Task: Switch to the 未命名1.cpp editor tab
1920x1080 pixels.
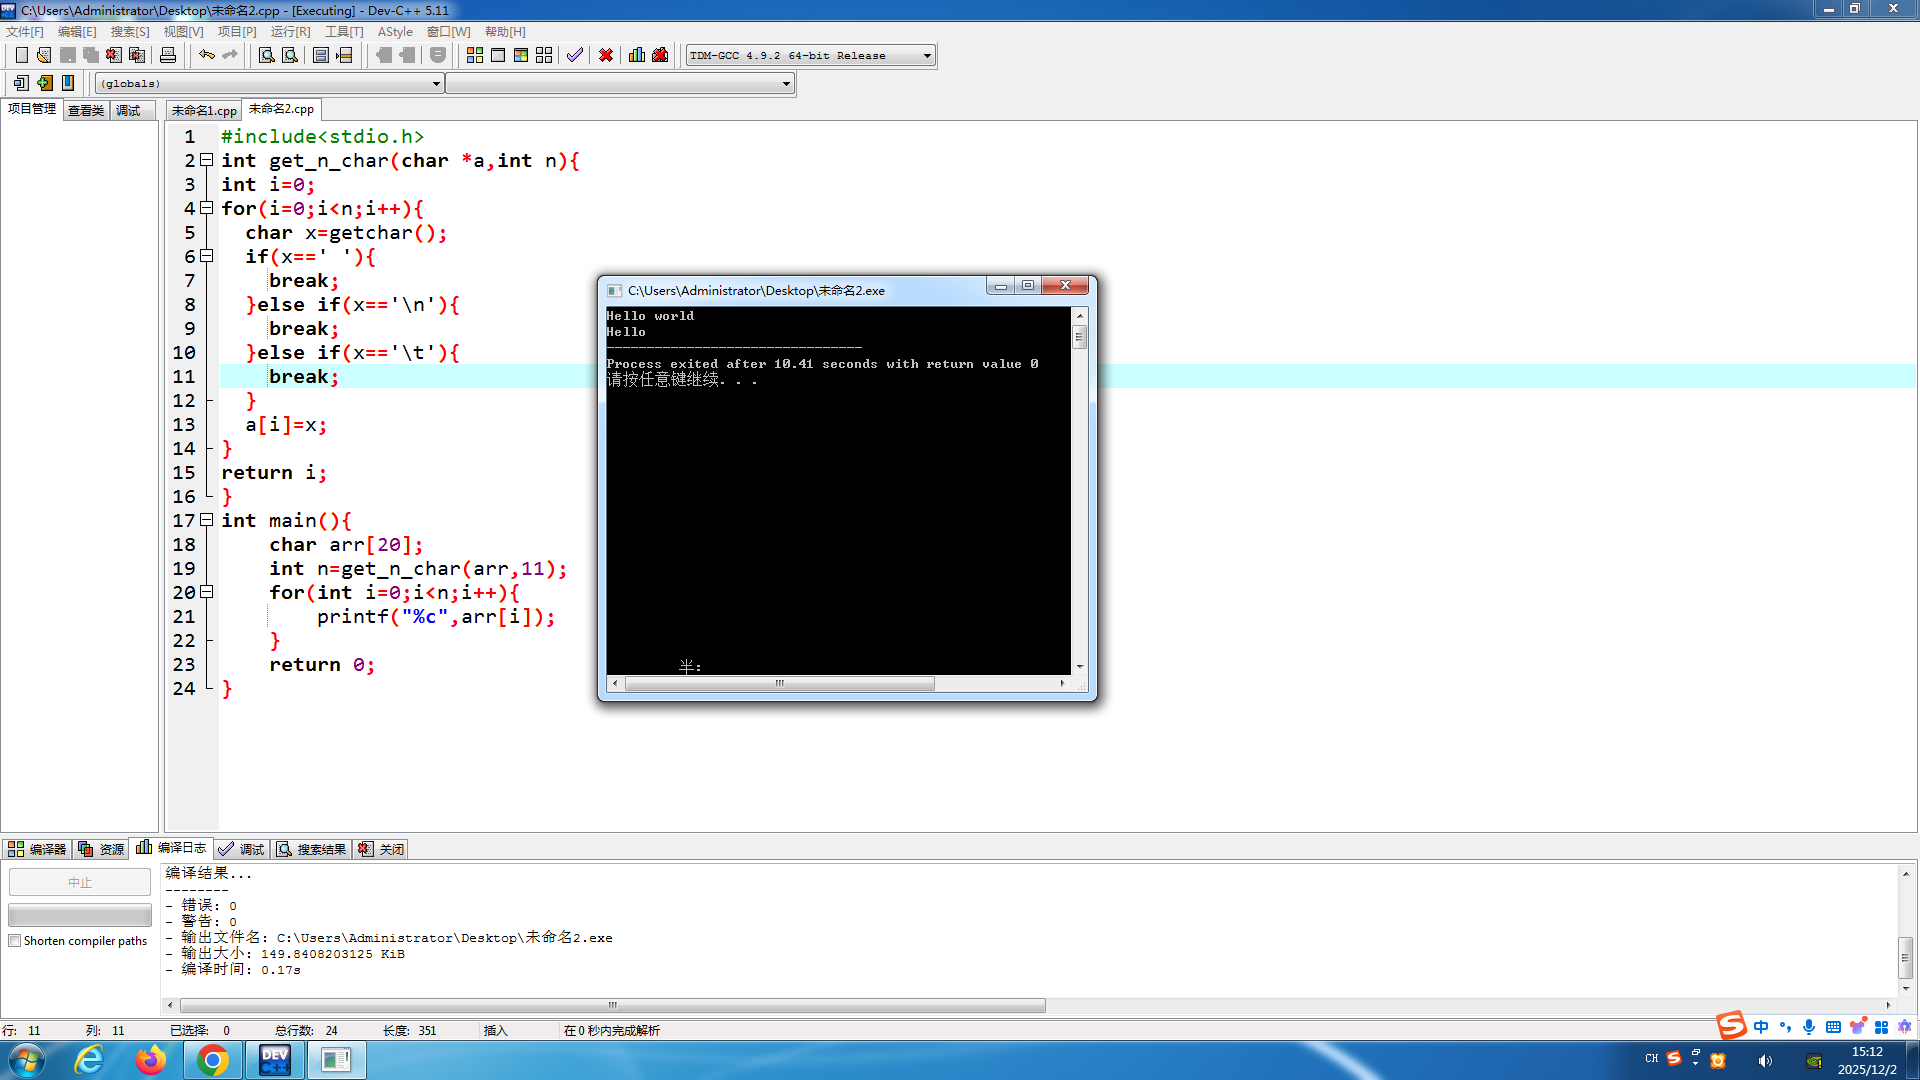Action: pos(204,110)
